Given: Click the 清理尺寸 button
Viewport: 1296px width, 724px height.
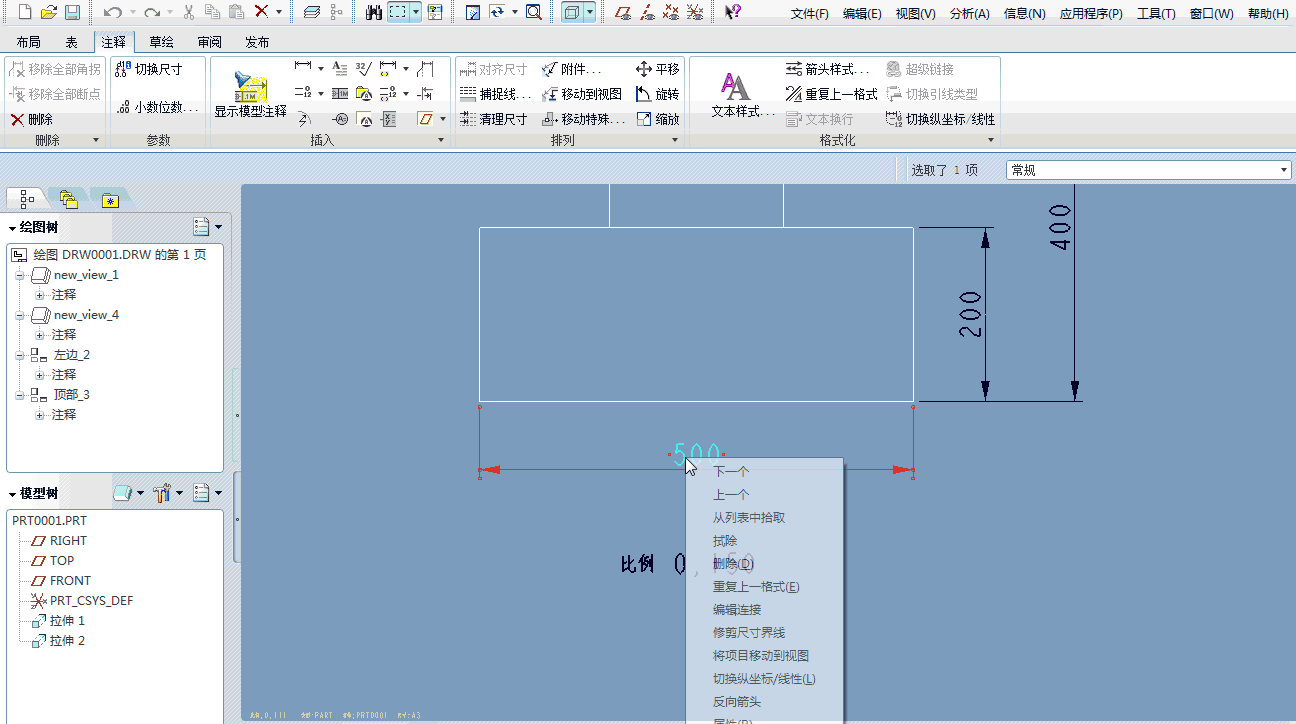Looking at the screenshot, I should [494, 119].
